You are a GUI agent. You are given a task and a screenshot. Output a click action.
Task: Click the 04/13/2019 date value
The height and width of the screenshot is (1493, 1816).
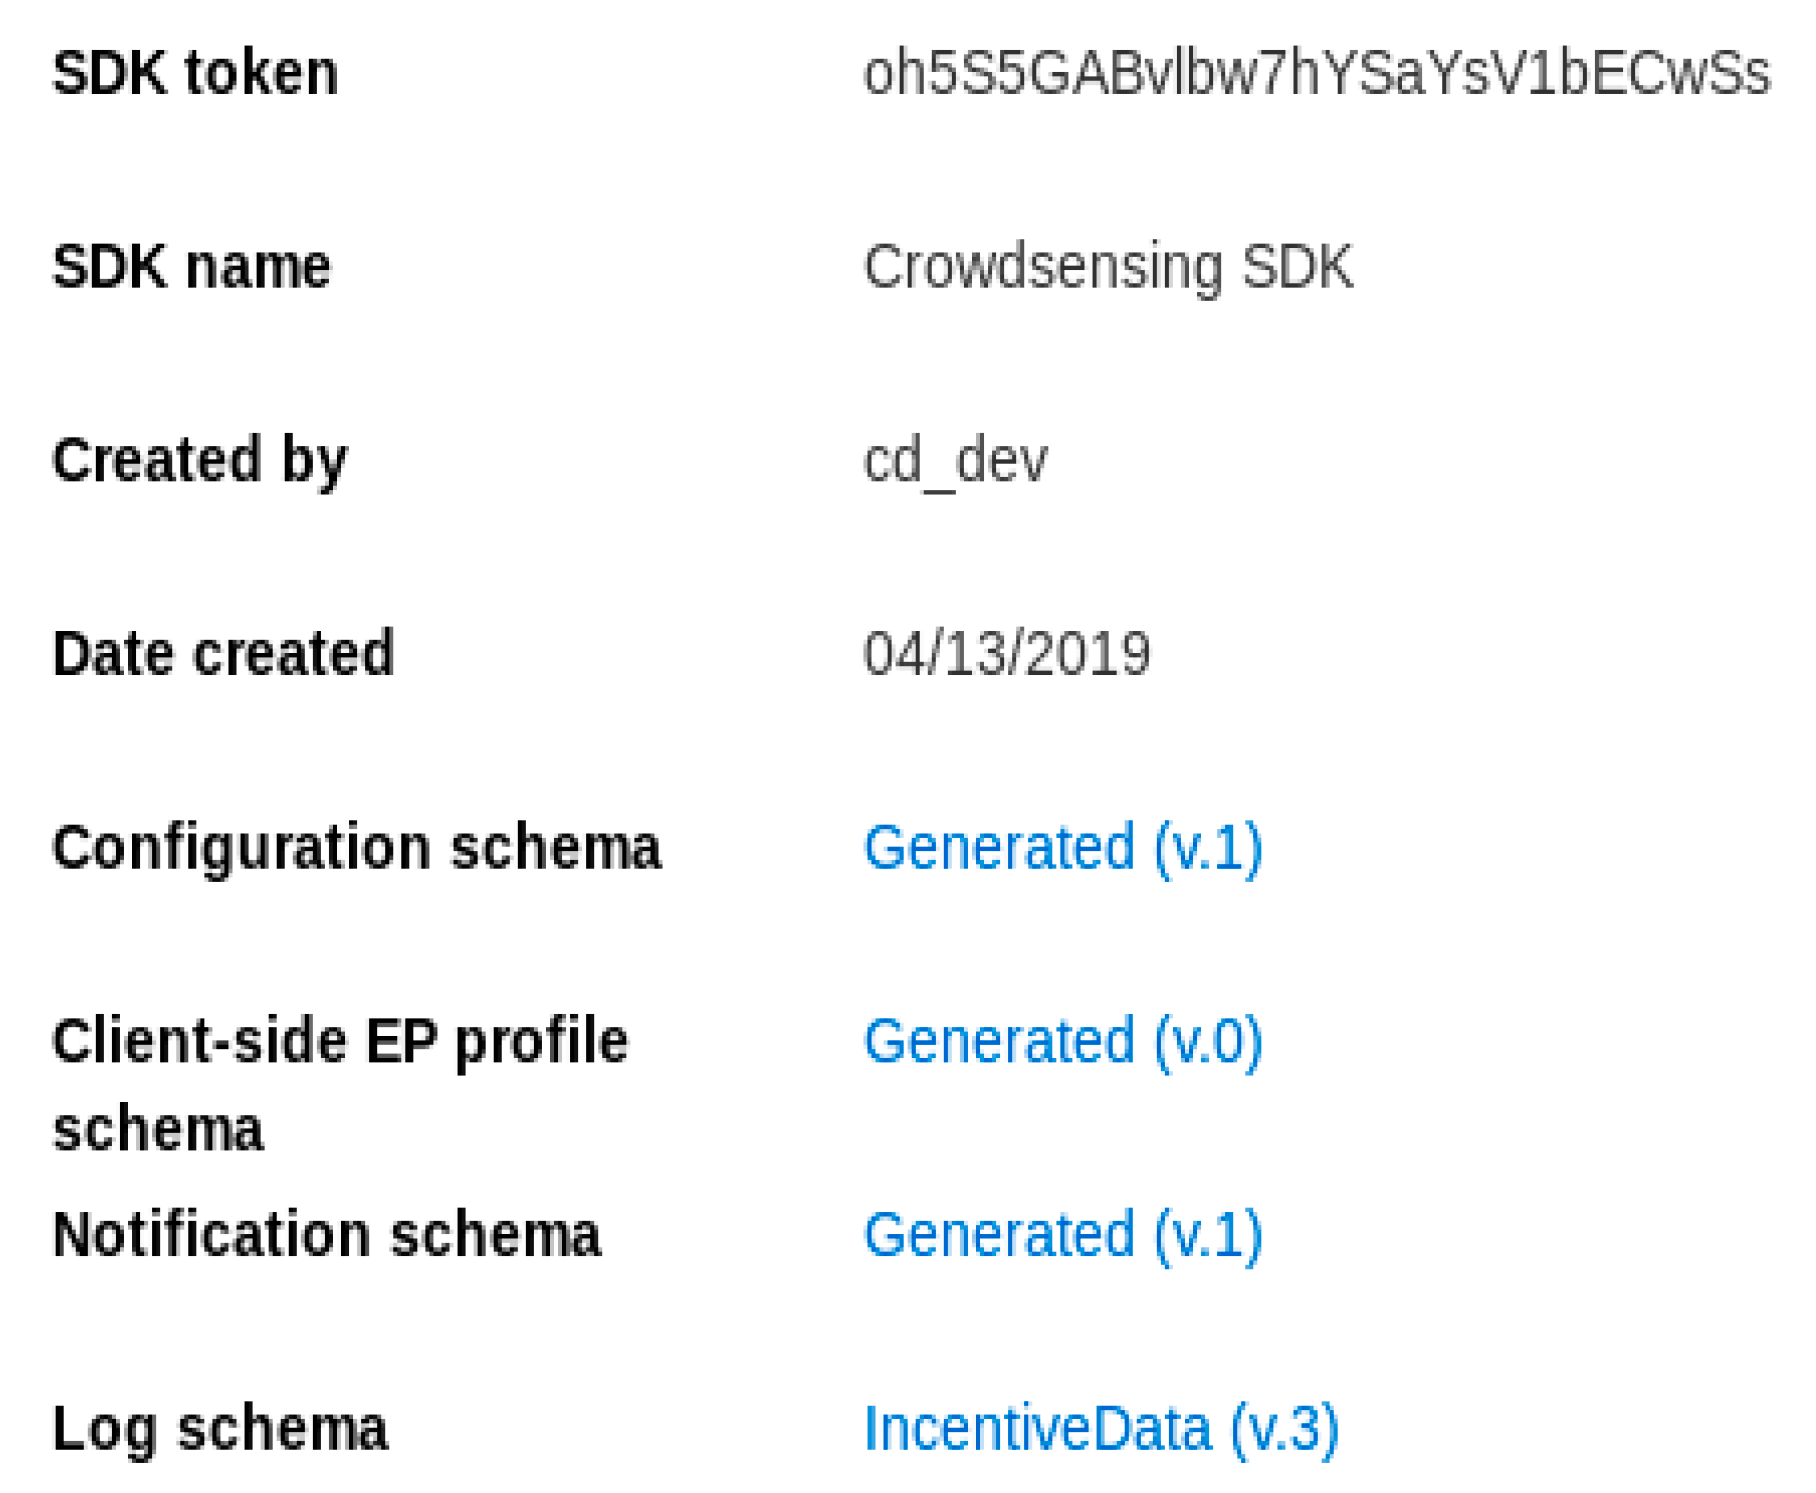(x=1007, y=654)
